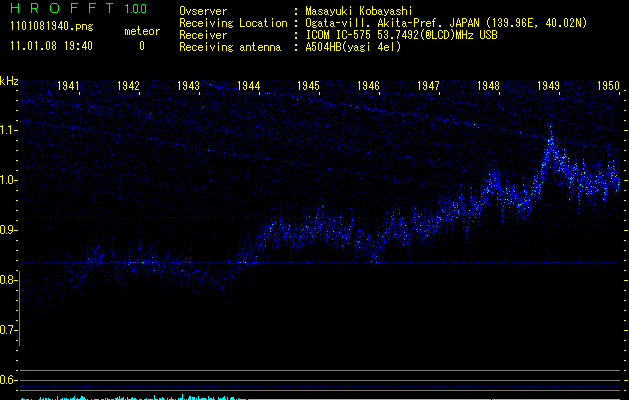Image resolution: width=629 pixels, height=400 pixels.
Task: Click the 0.7 frequency axis label
Action: pyautogui.click(x=8, y=330)
